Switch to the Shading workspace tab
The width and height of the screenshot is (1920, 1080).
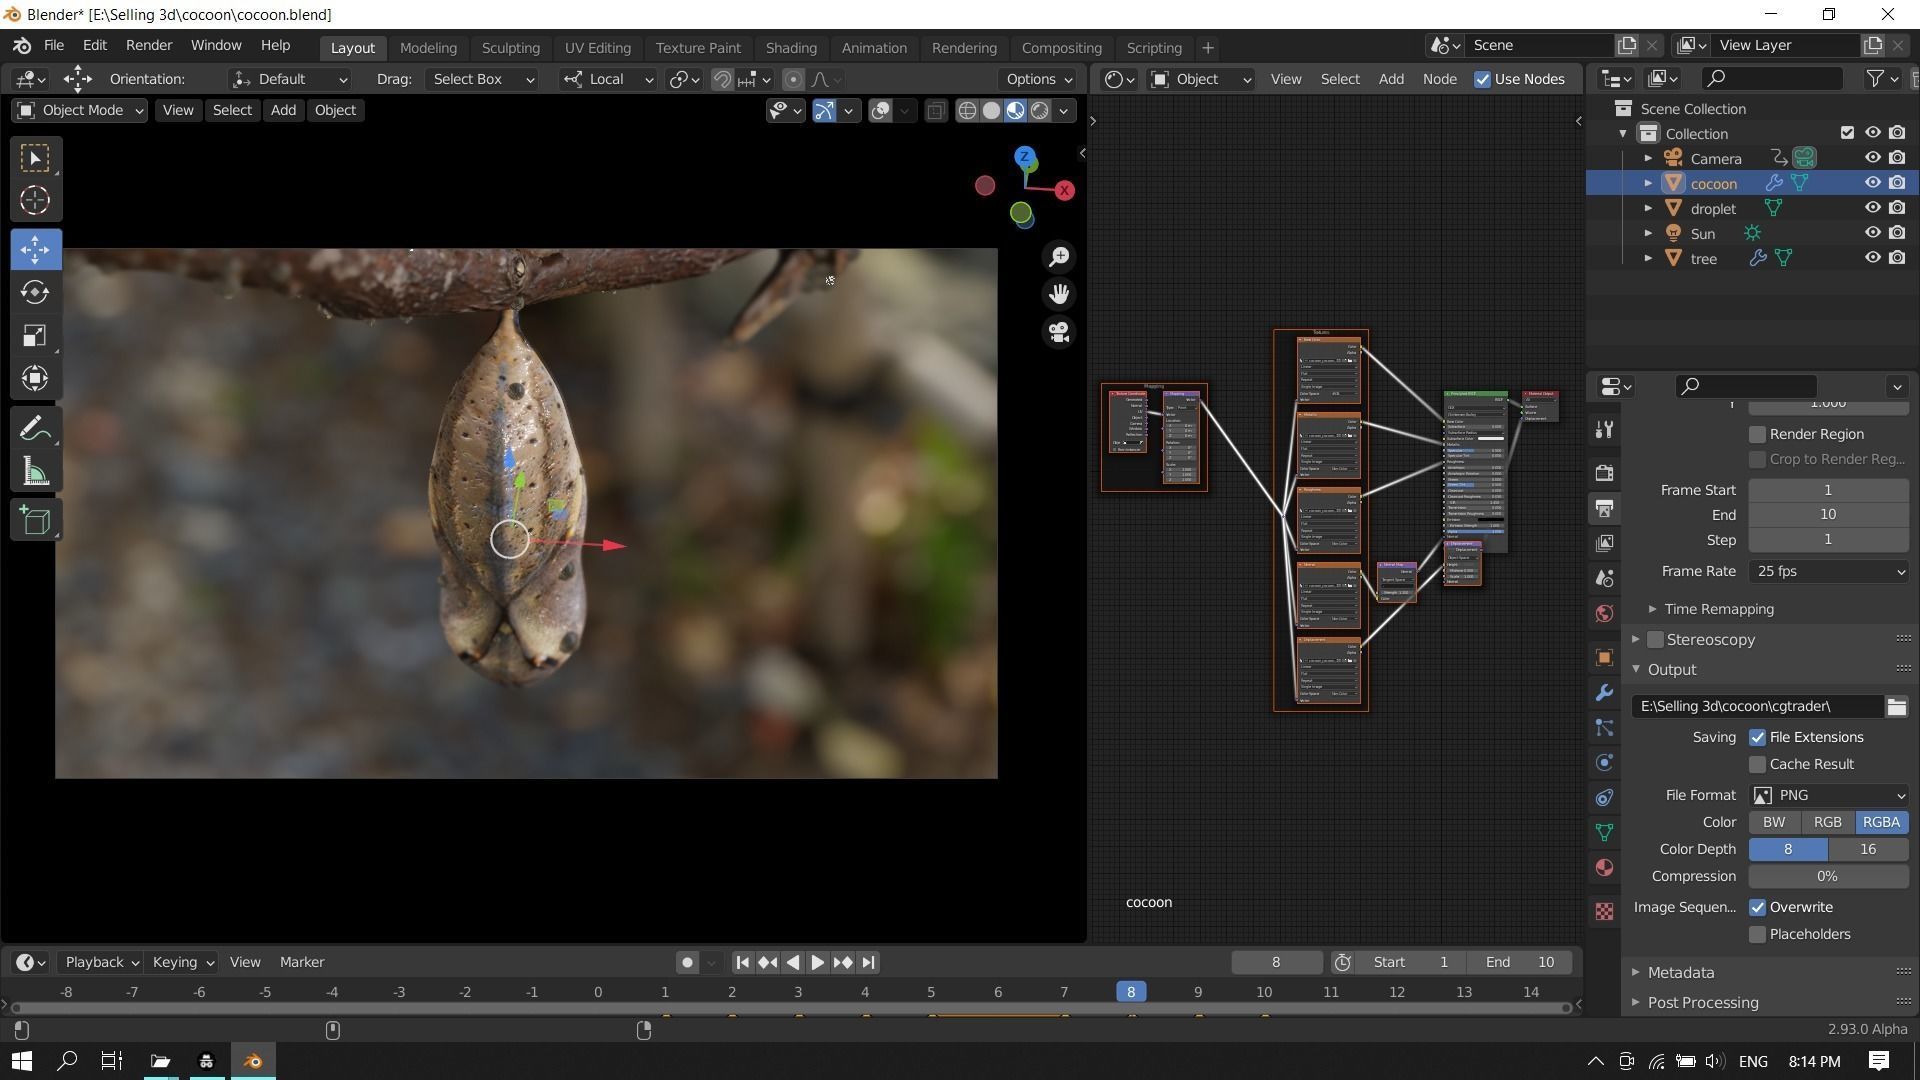[790, 48]
